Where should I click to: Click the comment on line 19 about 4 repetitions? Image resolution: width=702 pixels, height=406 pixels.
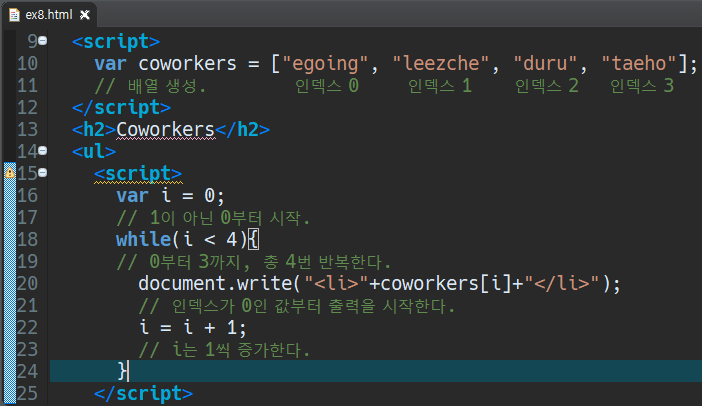point(254,262)
